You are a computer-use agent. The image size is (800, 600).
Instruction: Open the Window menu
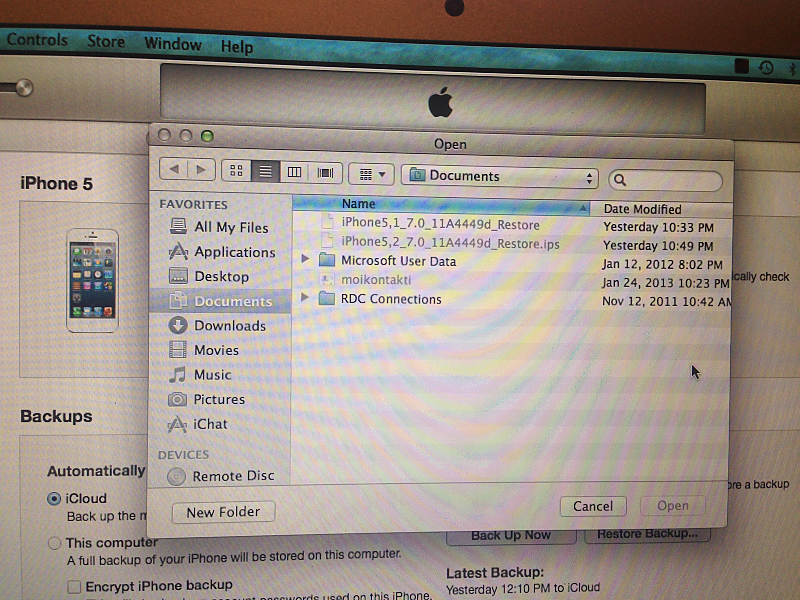point(172,44)
